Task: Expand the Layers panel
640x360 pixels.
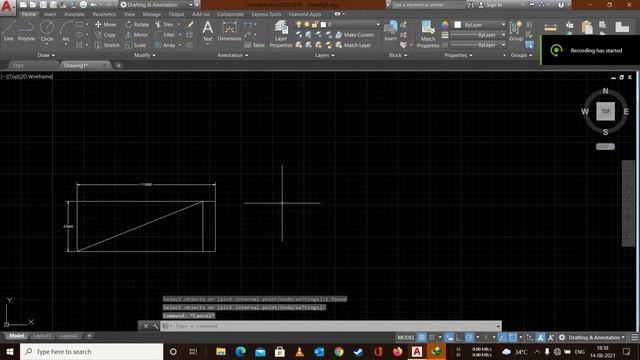Action: pyautogui.click(x=324, y=55)
